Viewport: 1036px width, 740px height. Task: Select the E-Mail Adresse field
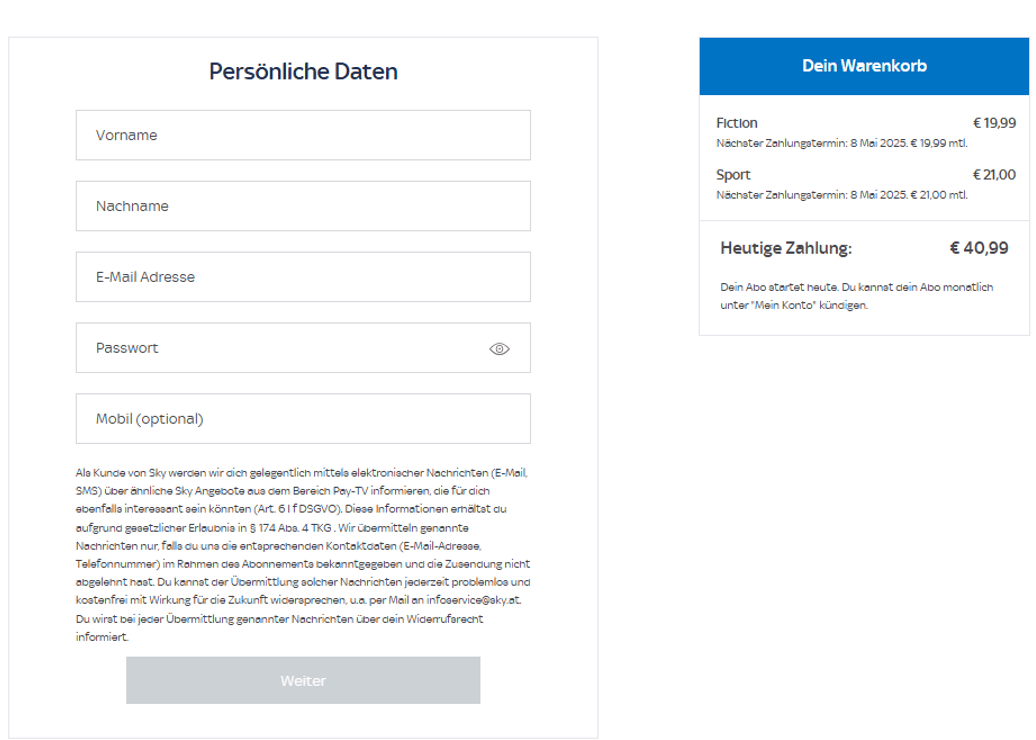tap(302, 277)
